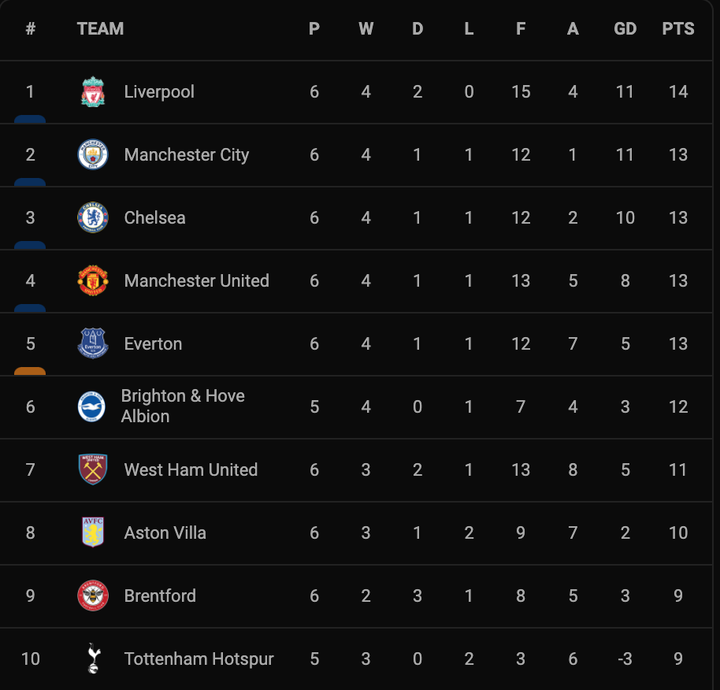Click the Brentford club crest
This screenshot has width=720, height=690.
(93, 596)
